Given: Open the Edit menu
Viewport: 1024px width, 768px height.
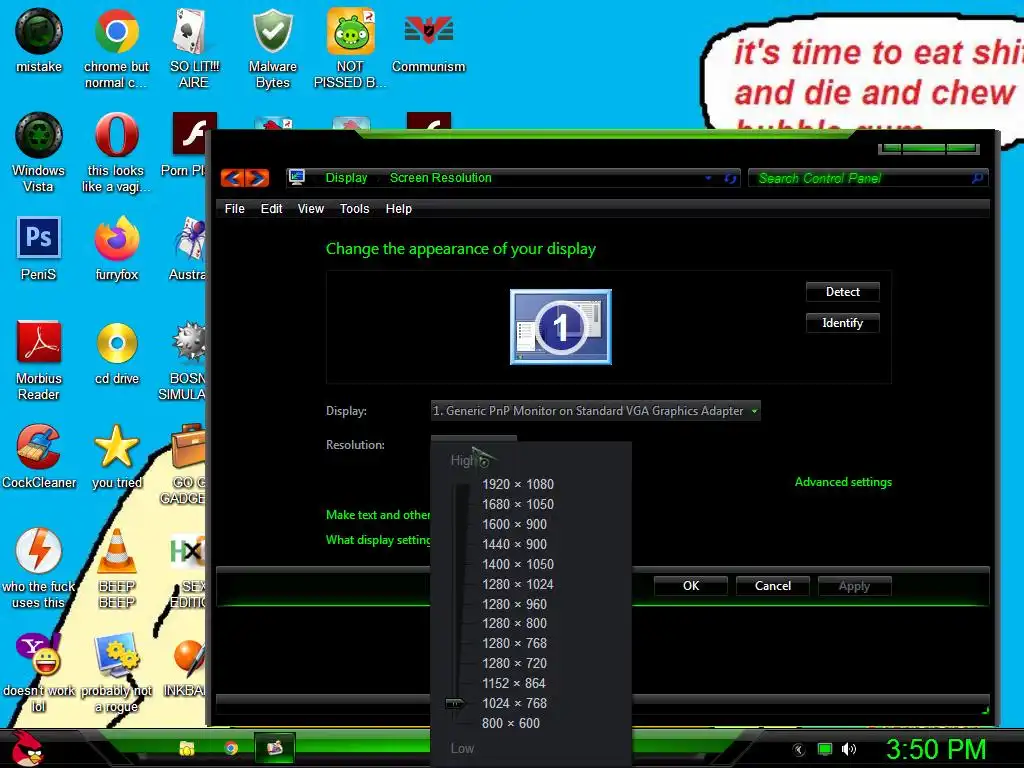Looking at the screenshot, I should (271, 209).
